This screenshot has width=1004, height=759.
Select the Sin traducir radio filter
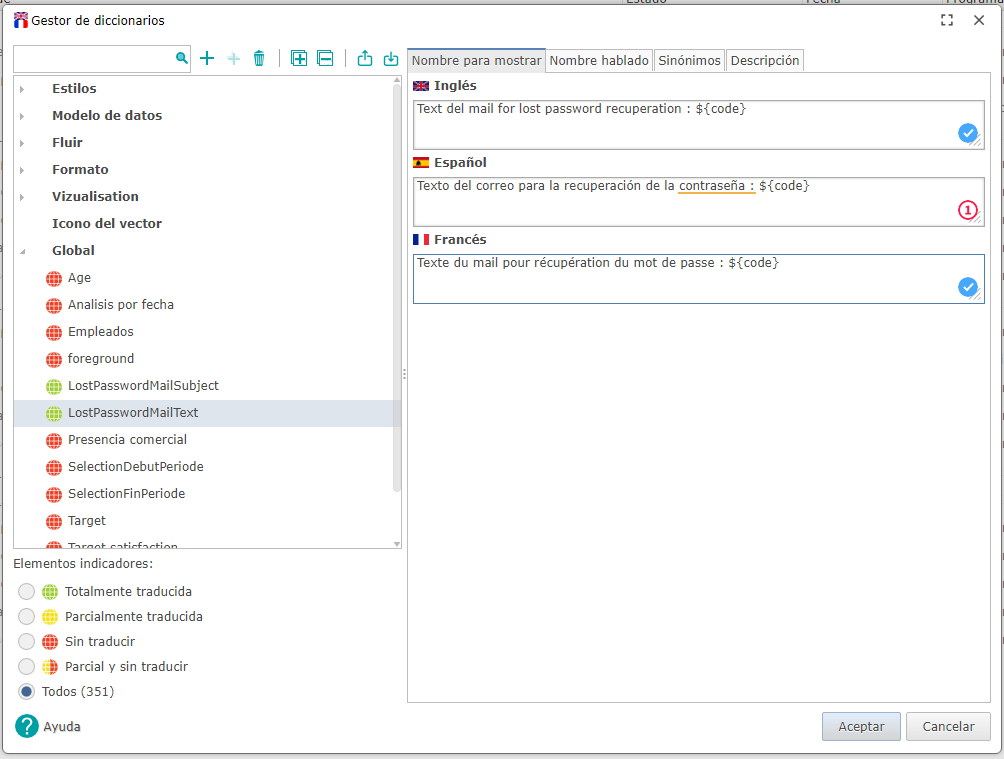pyautogui.click(x=26, y=641)
